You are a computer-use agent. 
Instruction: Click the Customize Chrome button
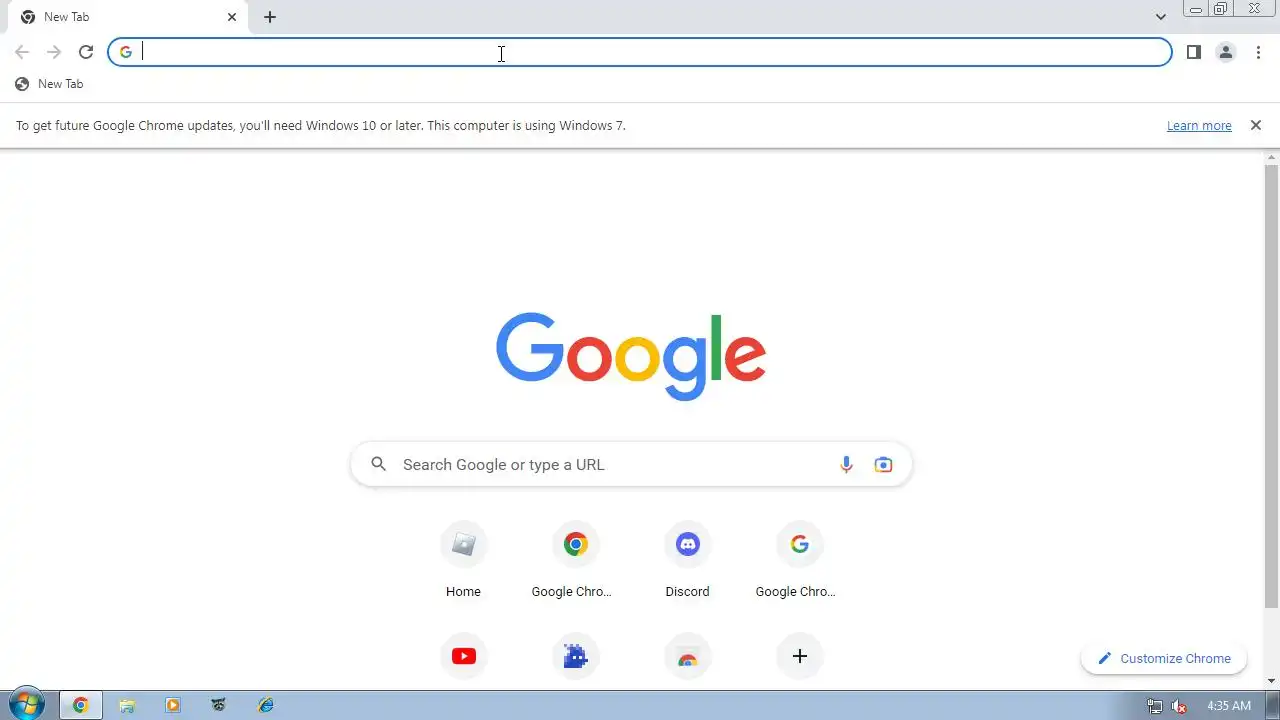click(x=1164, y=658)
